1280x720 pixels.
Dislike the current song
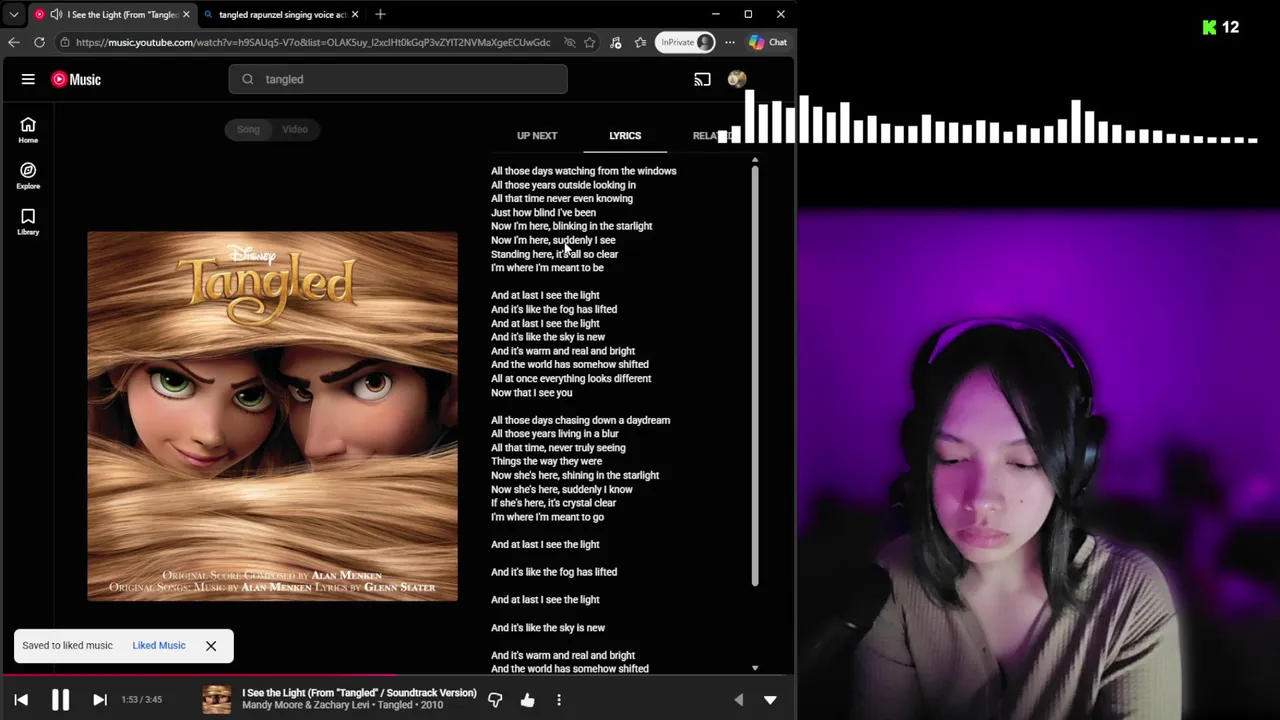click(495, 700)
